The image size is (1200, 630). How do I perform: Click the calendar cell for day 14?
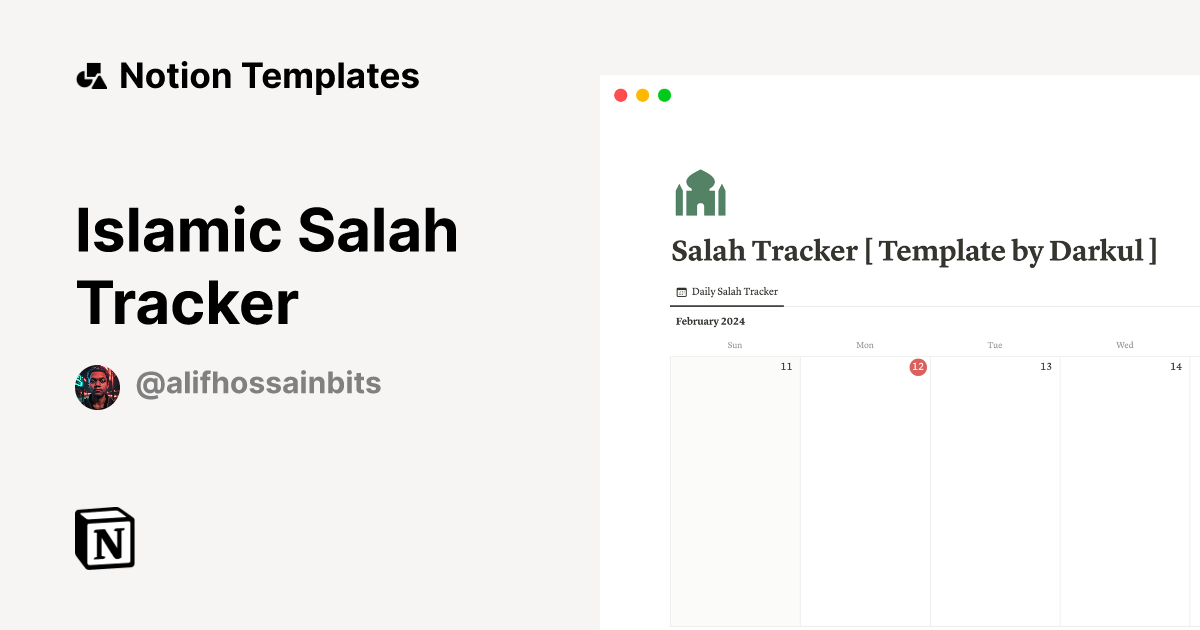click(x=1125, y=490)
